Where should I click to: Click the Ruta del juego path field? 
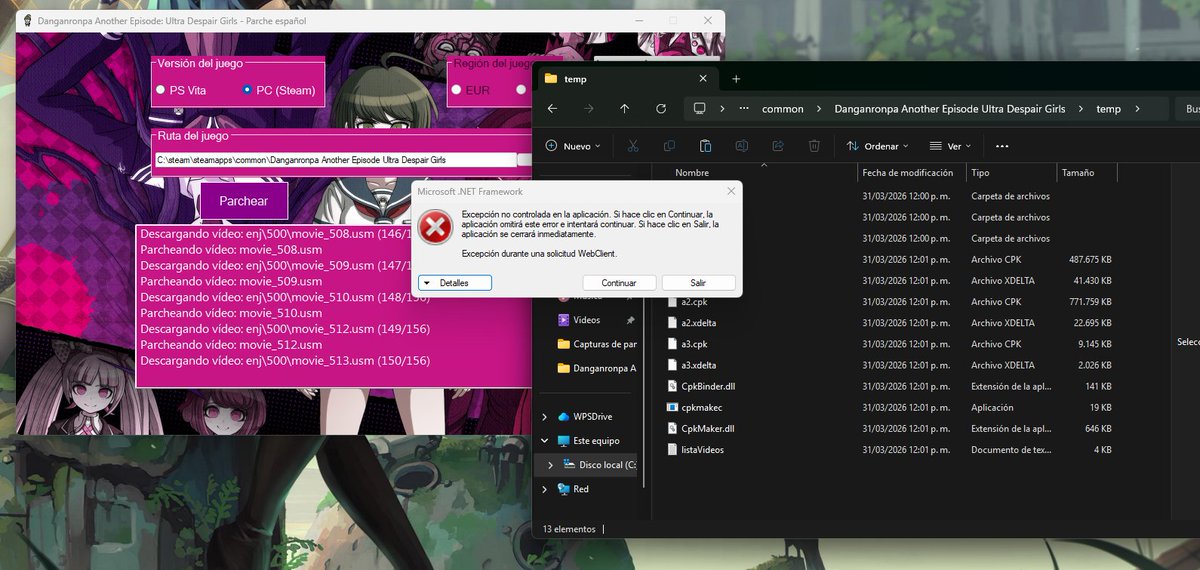click(x=335, y=160)
